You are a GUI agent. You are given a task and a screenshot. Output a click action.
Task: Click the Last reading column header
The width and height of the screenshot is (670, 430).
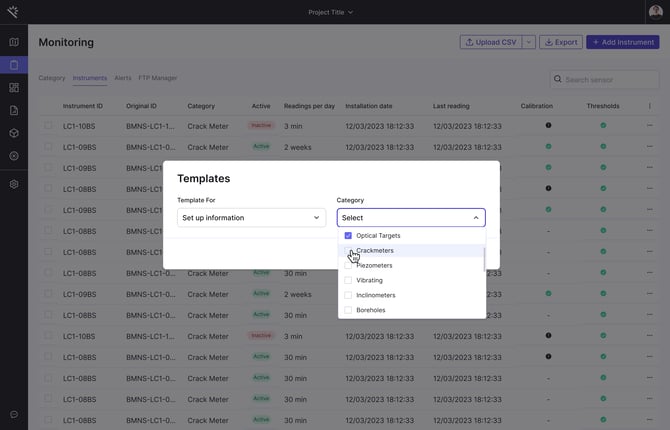[x=451, y=106]
